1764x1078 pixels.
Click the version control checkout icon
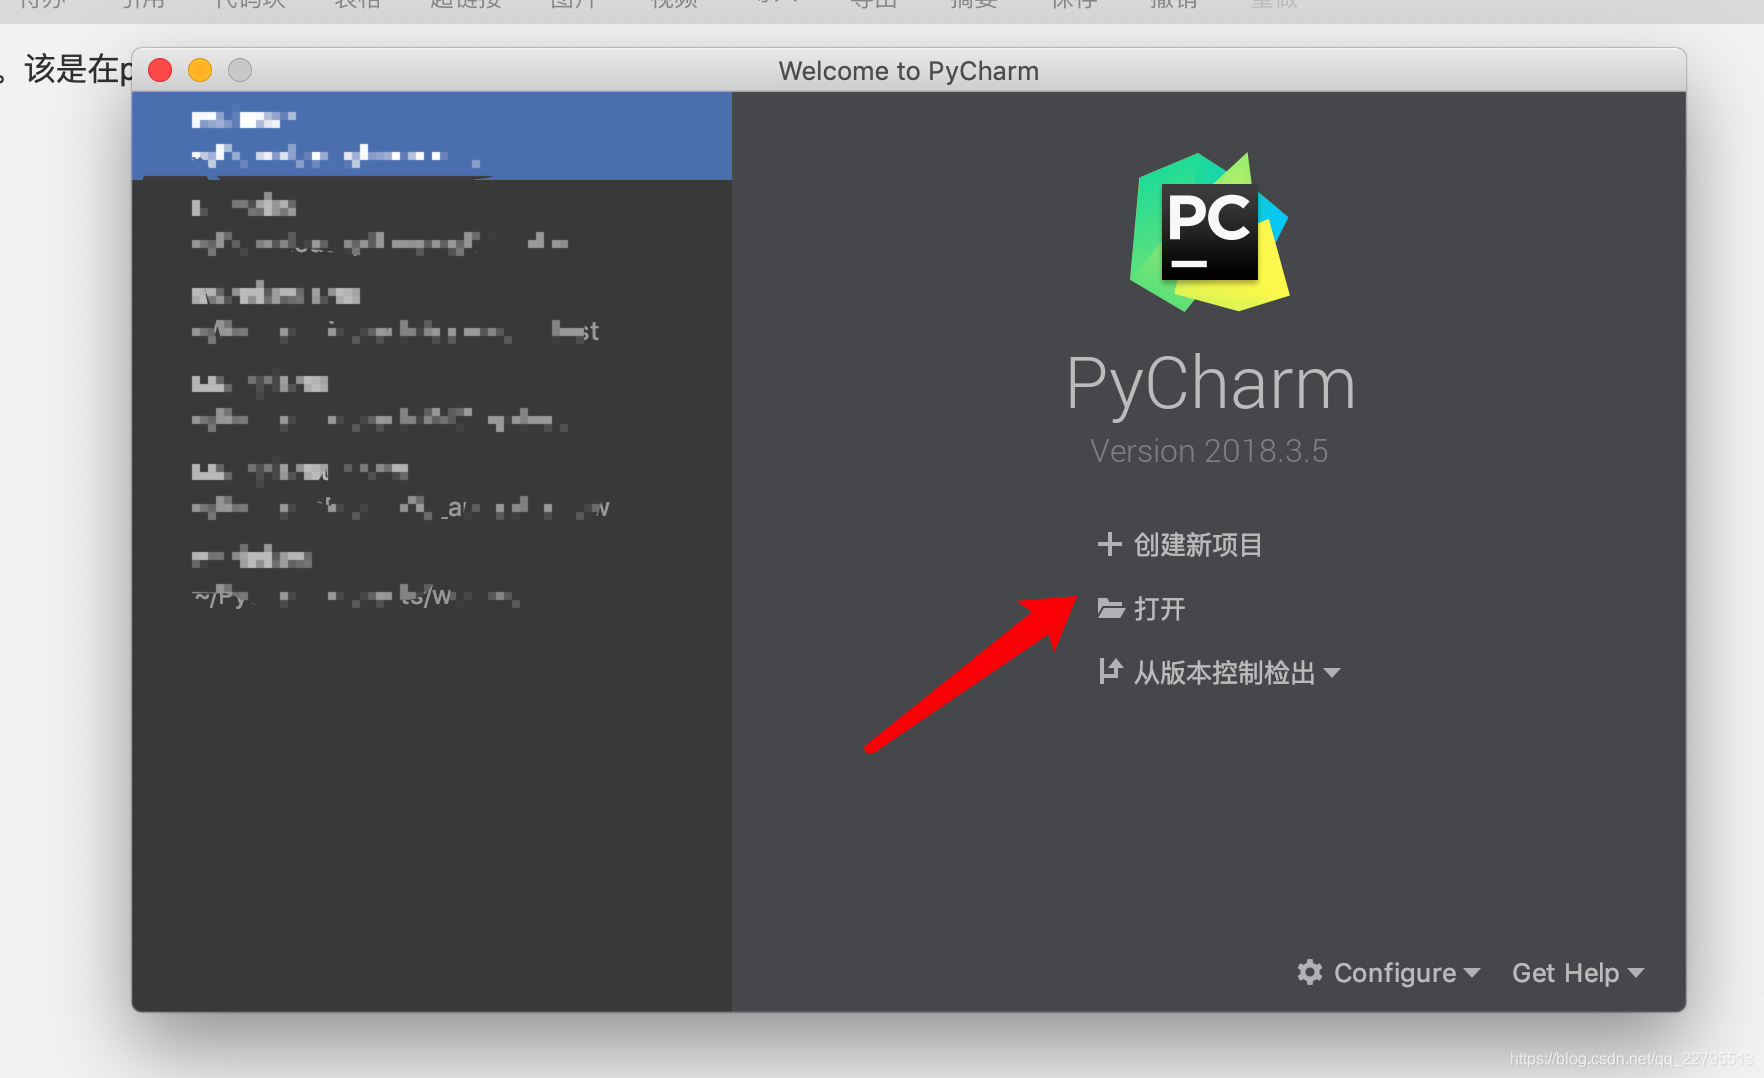tap(1110, 671)
